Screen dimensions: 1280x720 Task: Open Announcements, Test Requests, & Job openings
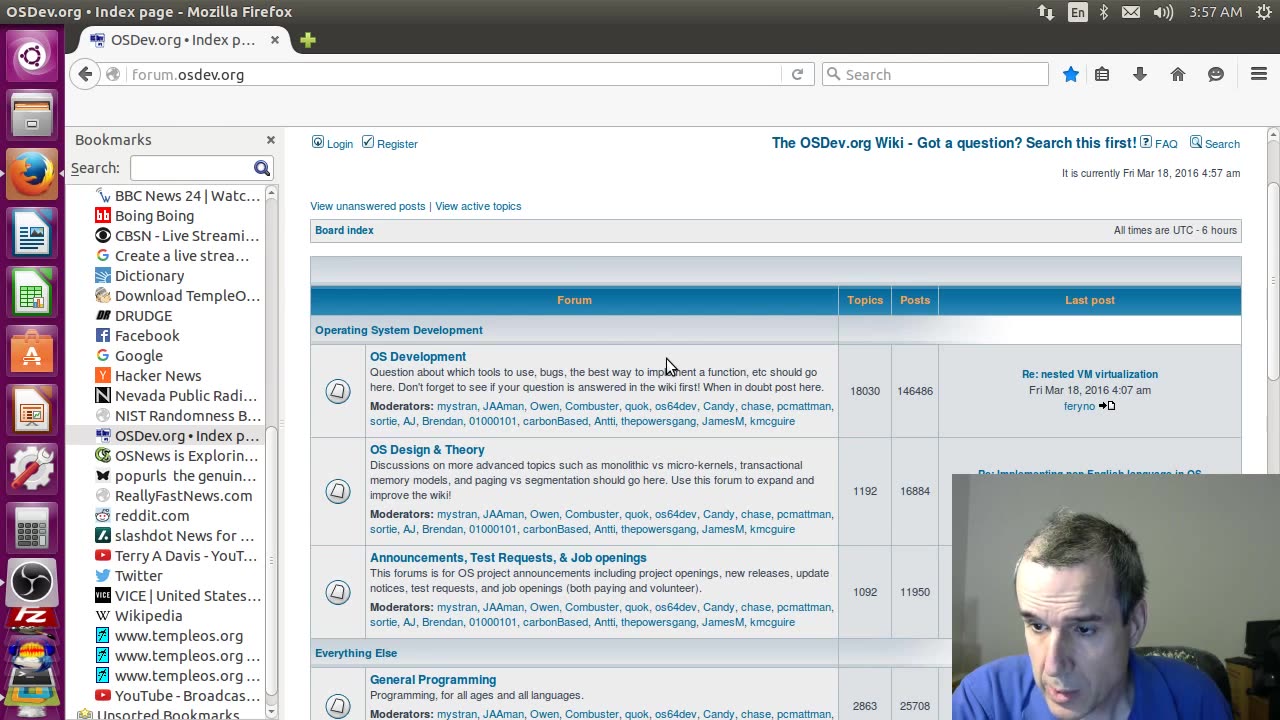point(508,558)
